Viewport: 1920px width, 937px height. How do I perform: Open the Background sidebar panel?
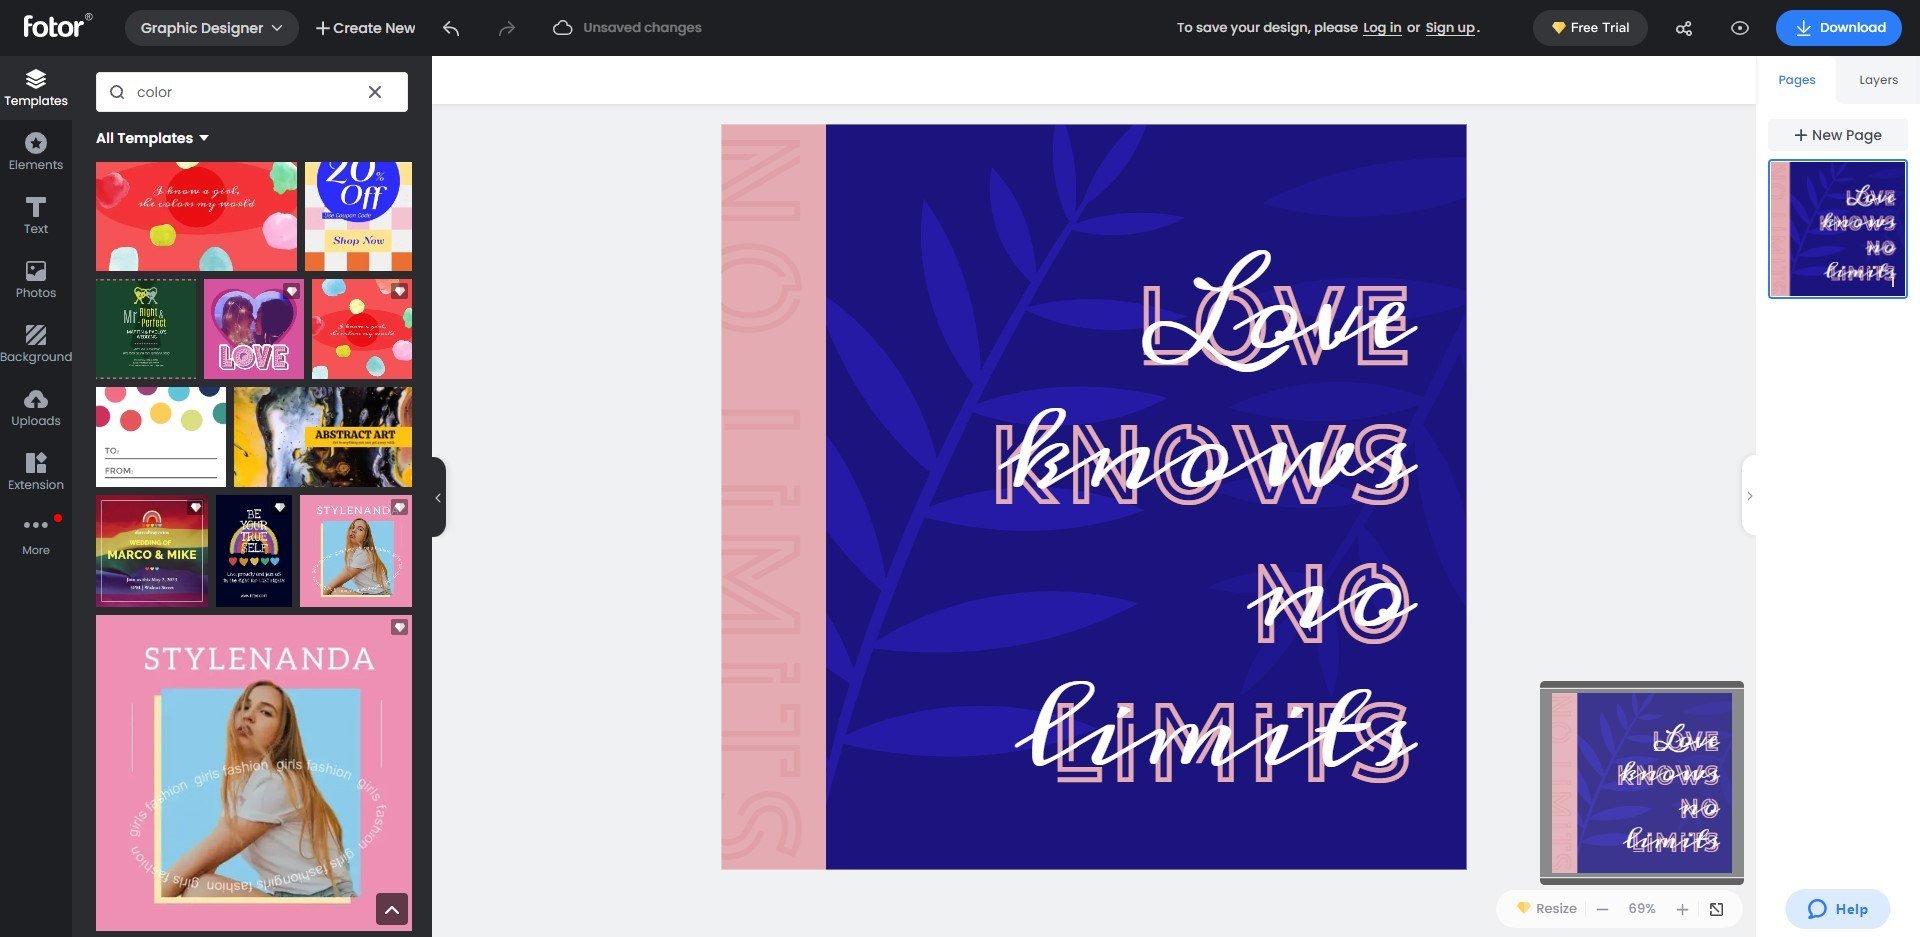pyautogui.click(x=36, y=344)
